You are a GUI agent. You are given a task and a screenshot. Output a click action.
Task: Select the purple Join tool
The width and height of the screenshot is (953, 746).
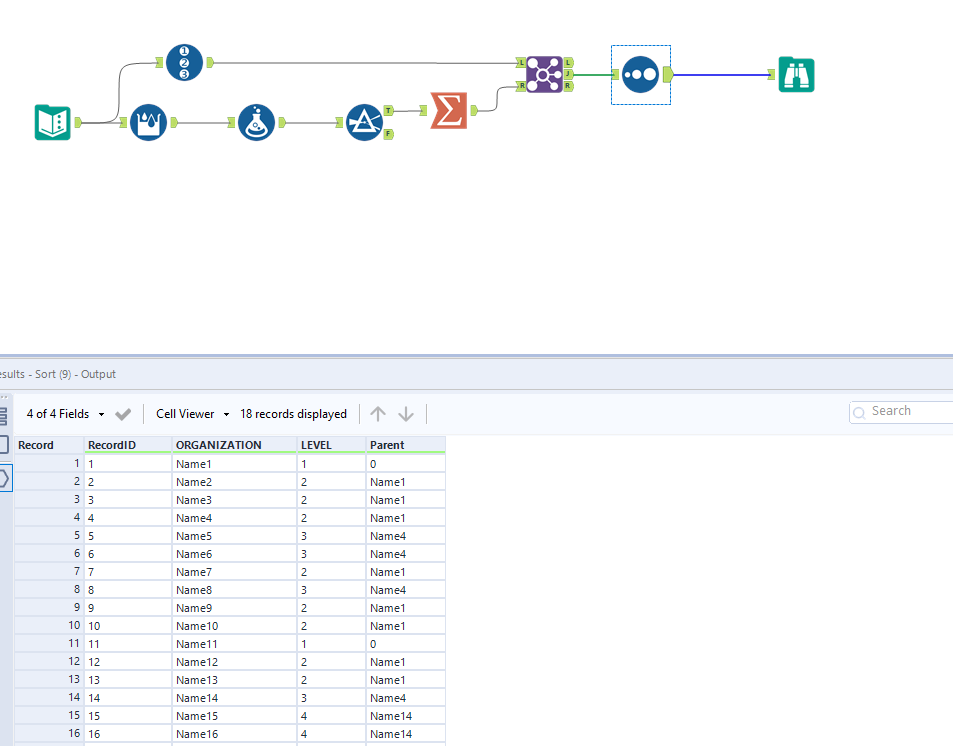[544, 72]
